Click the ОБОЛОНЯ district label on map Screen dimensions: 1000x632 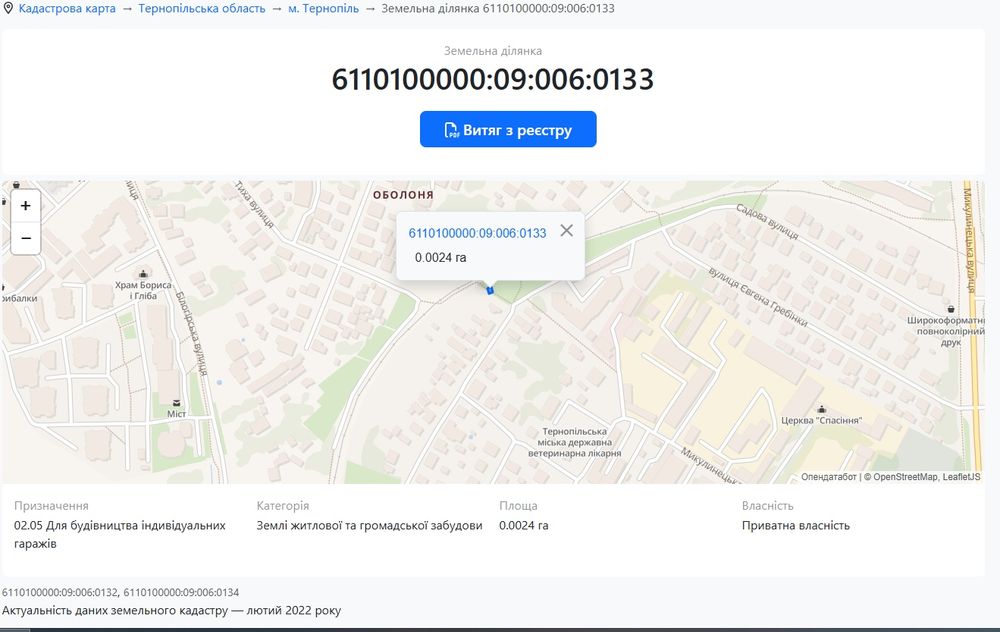403,195
